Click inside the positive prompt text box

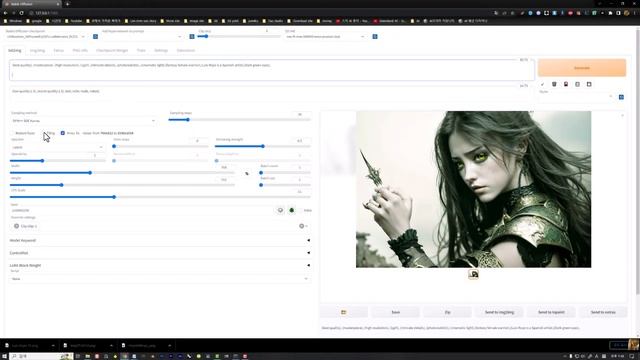coord(272,70)
